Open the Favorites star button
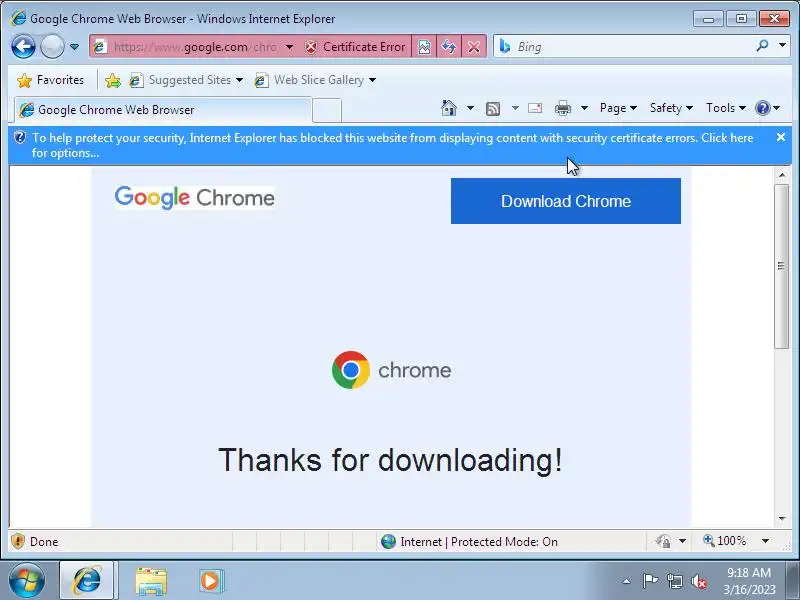Viewport: 800px width, 600px height. point(50,80)
